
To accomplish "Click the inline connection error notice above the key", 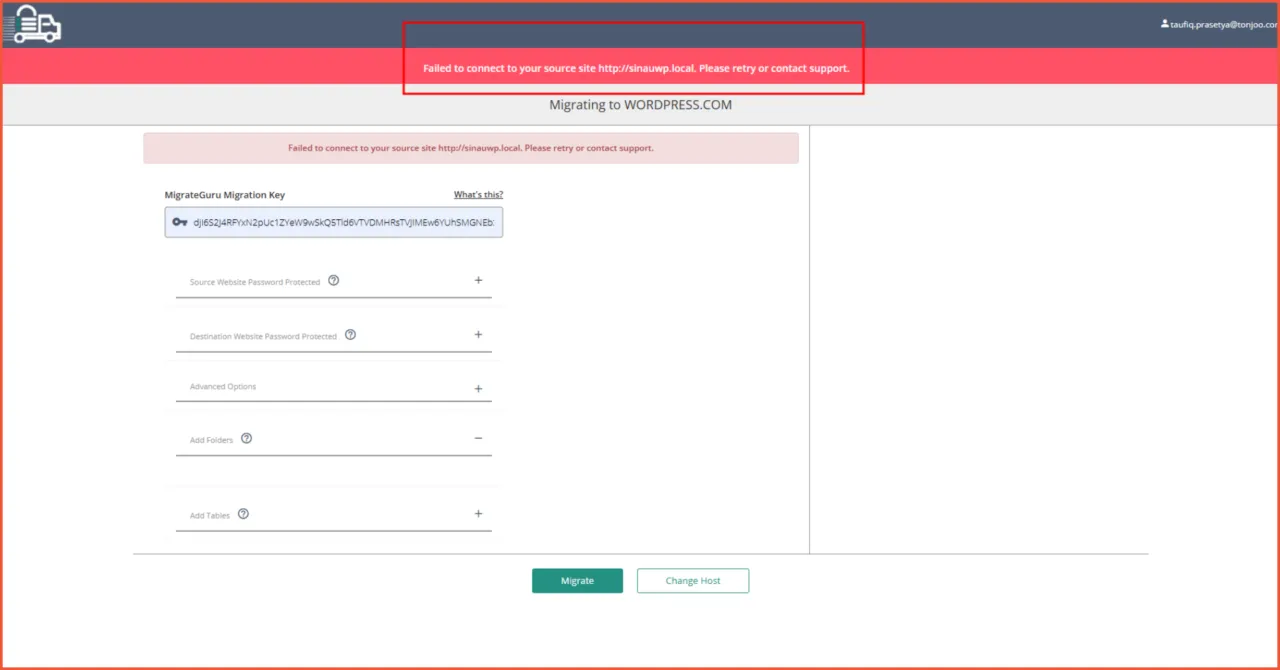I will [x=470, y=147].
